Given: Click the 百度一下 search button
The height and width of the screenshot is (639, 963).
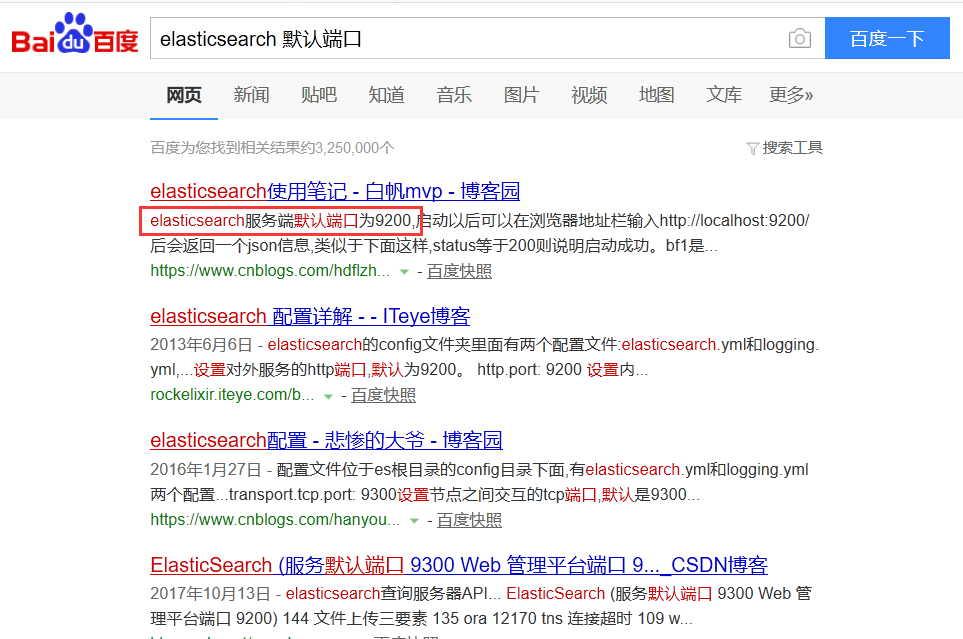Looking at the screenshot, I should pos(887,38).
